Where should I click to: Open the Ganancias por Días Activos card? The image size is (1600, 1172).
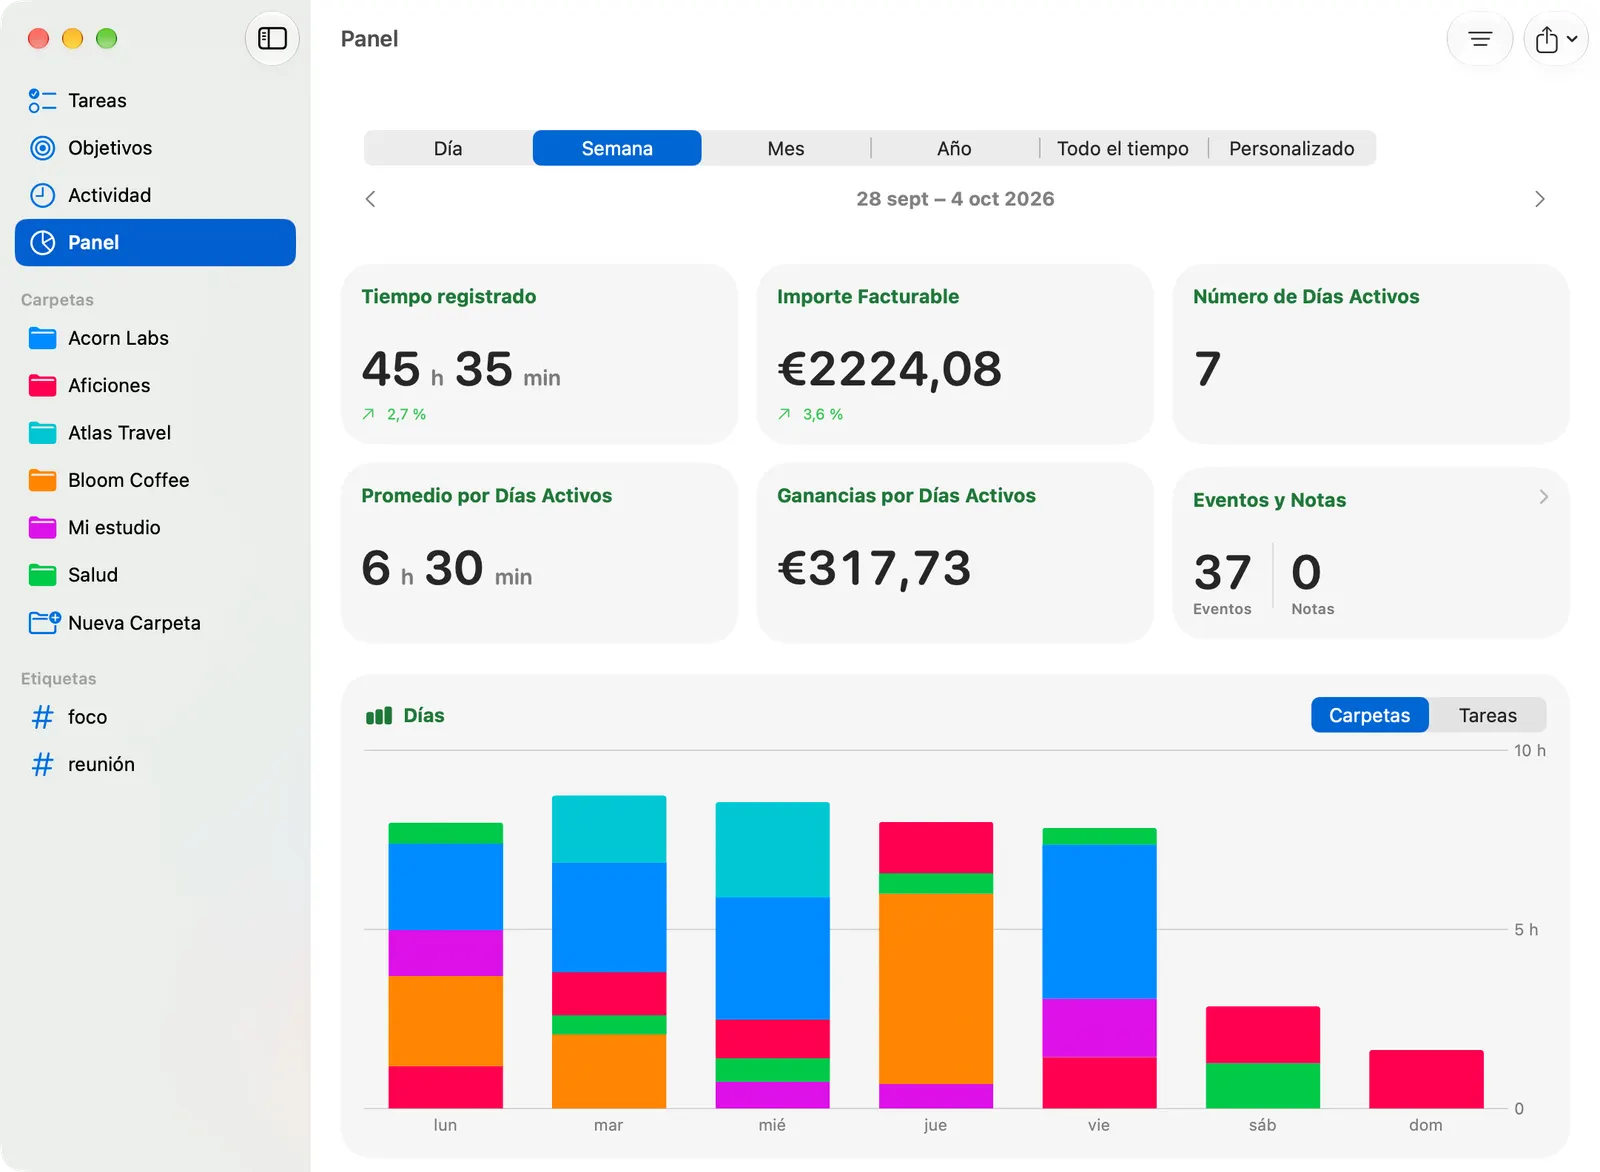coord(955,553)
